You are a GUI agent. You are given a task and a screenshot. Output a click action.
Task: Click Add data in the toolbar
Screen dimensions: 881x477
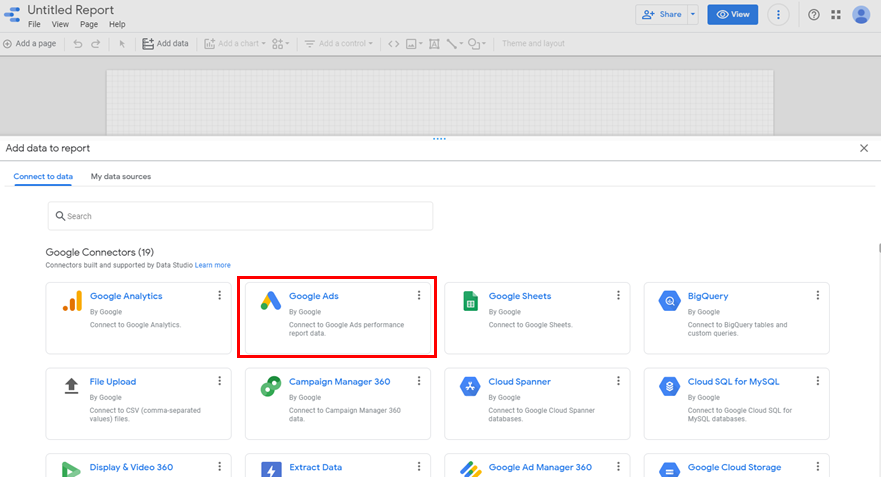pyautogui.click(x=165, y=43)
